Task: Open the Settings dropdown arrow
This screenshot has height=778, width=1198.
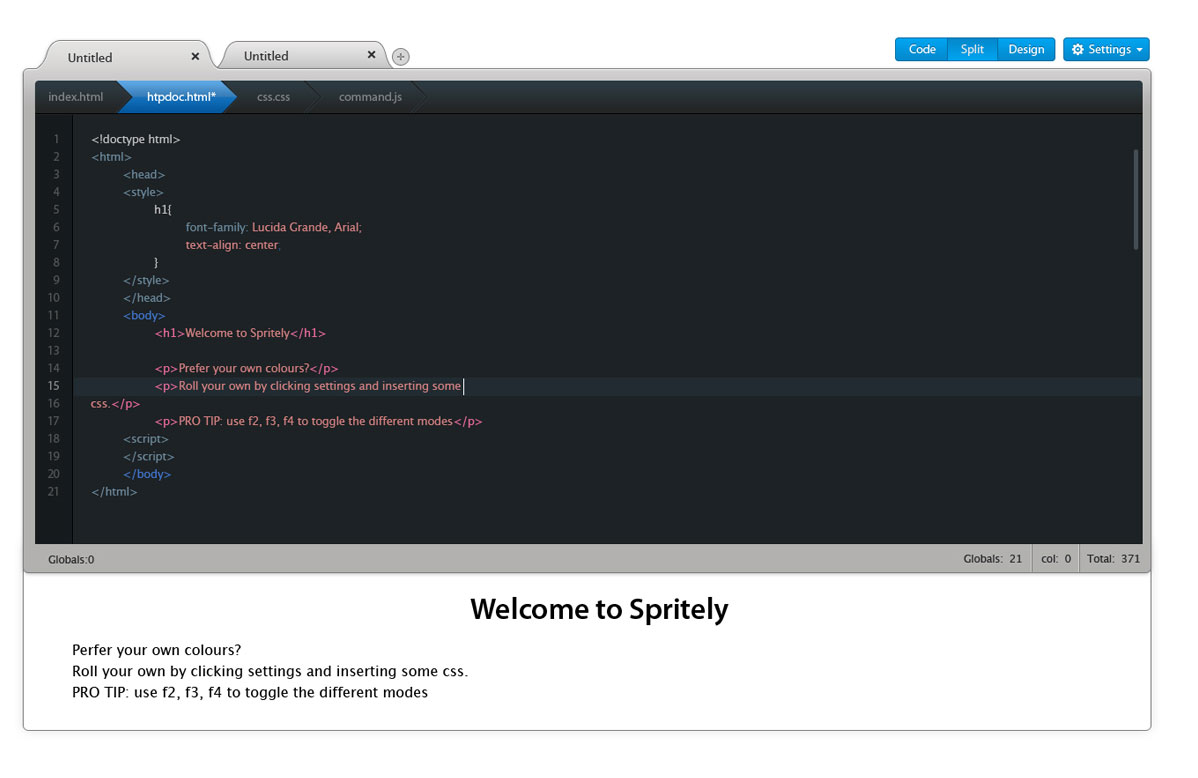Action: coord(1140,50)
